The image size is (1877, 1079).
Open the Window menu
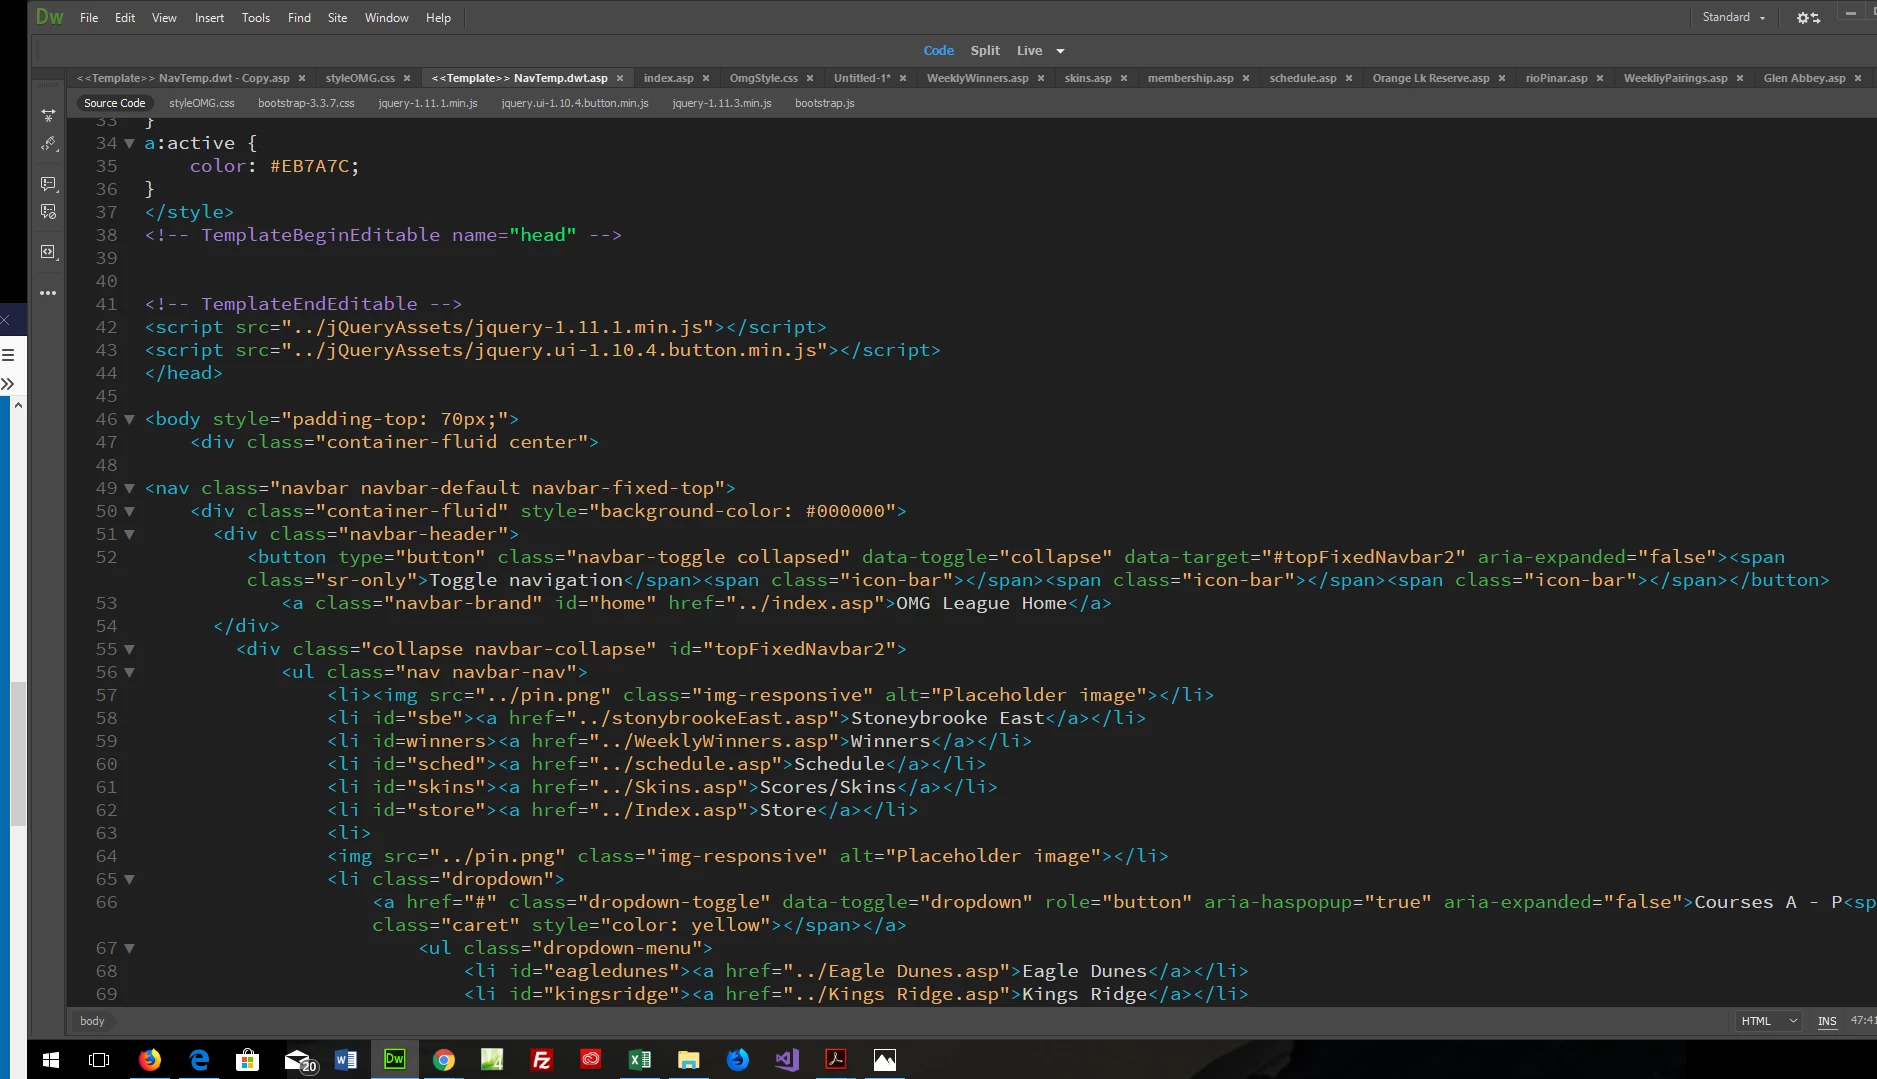[x=387, y=18]
